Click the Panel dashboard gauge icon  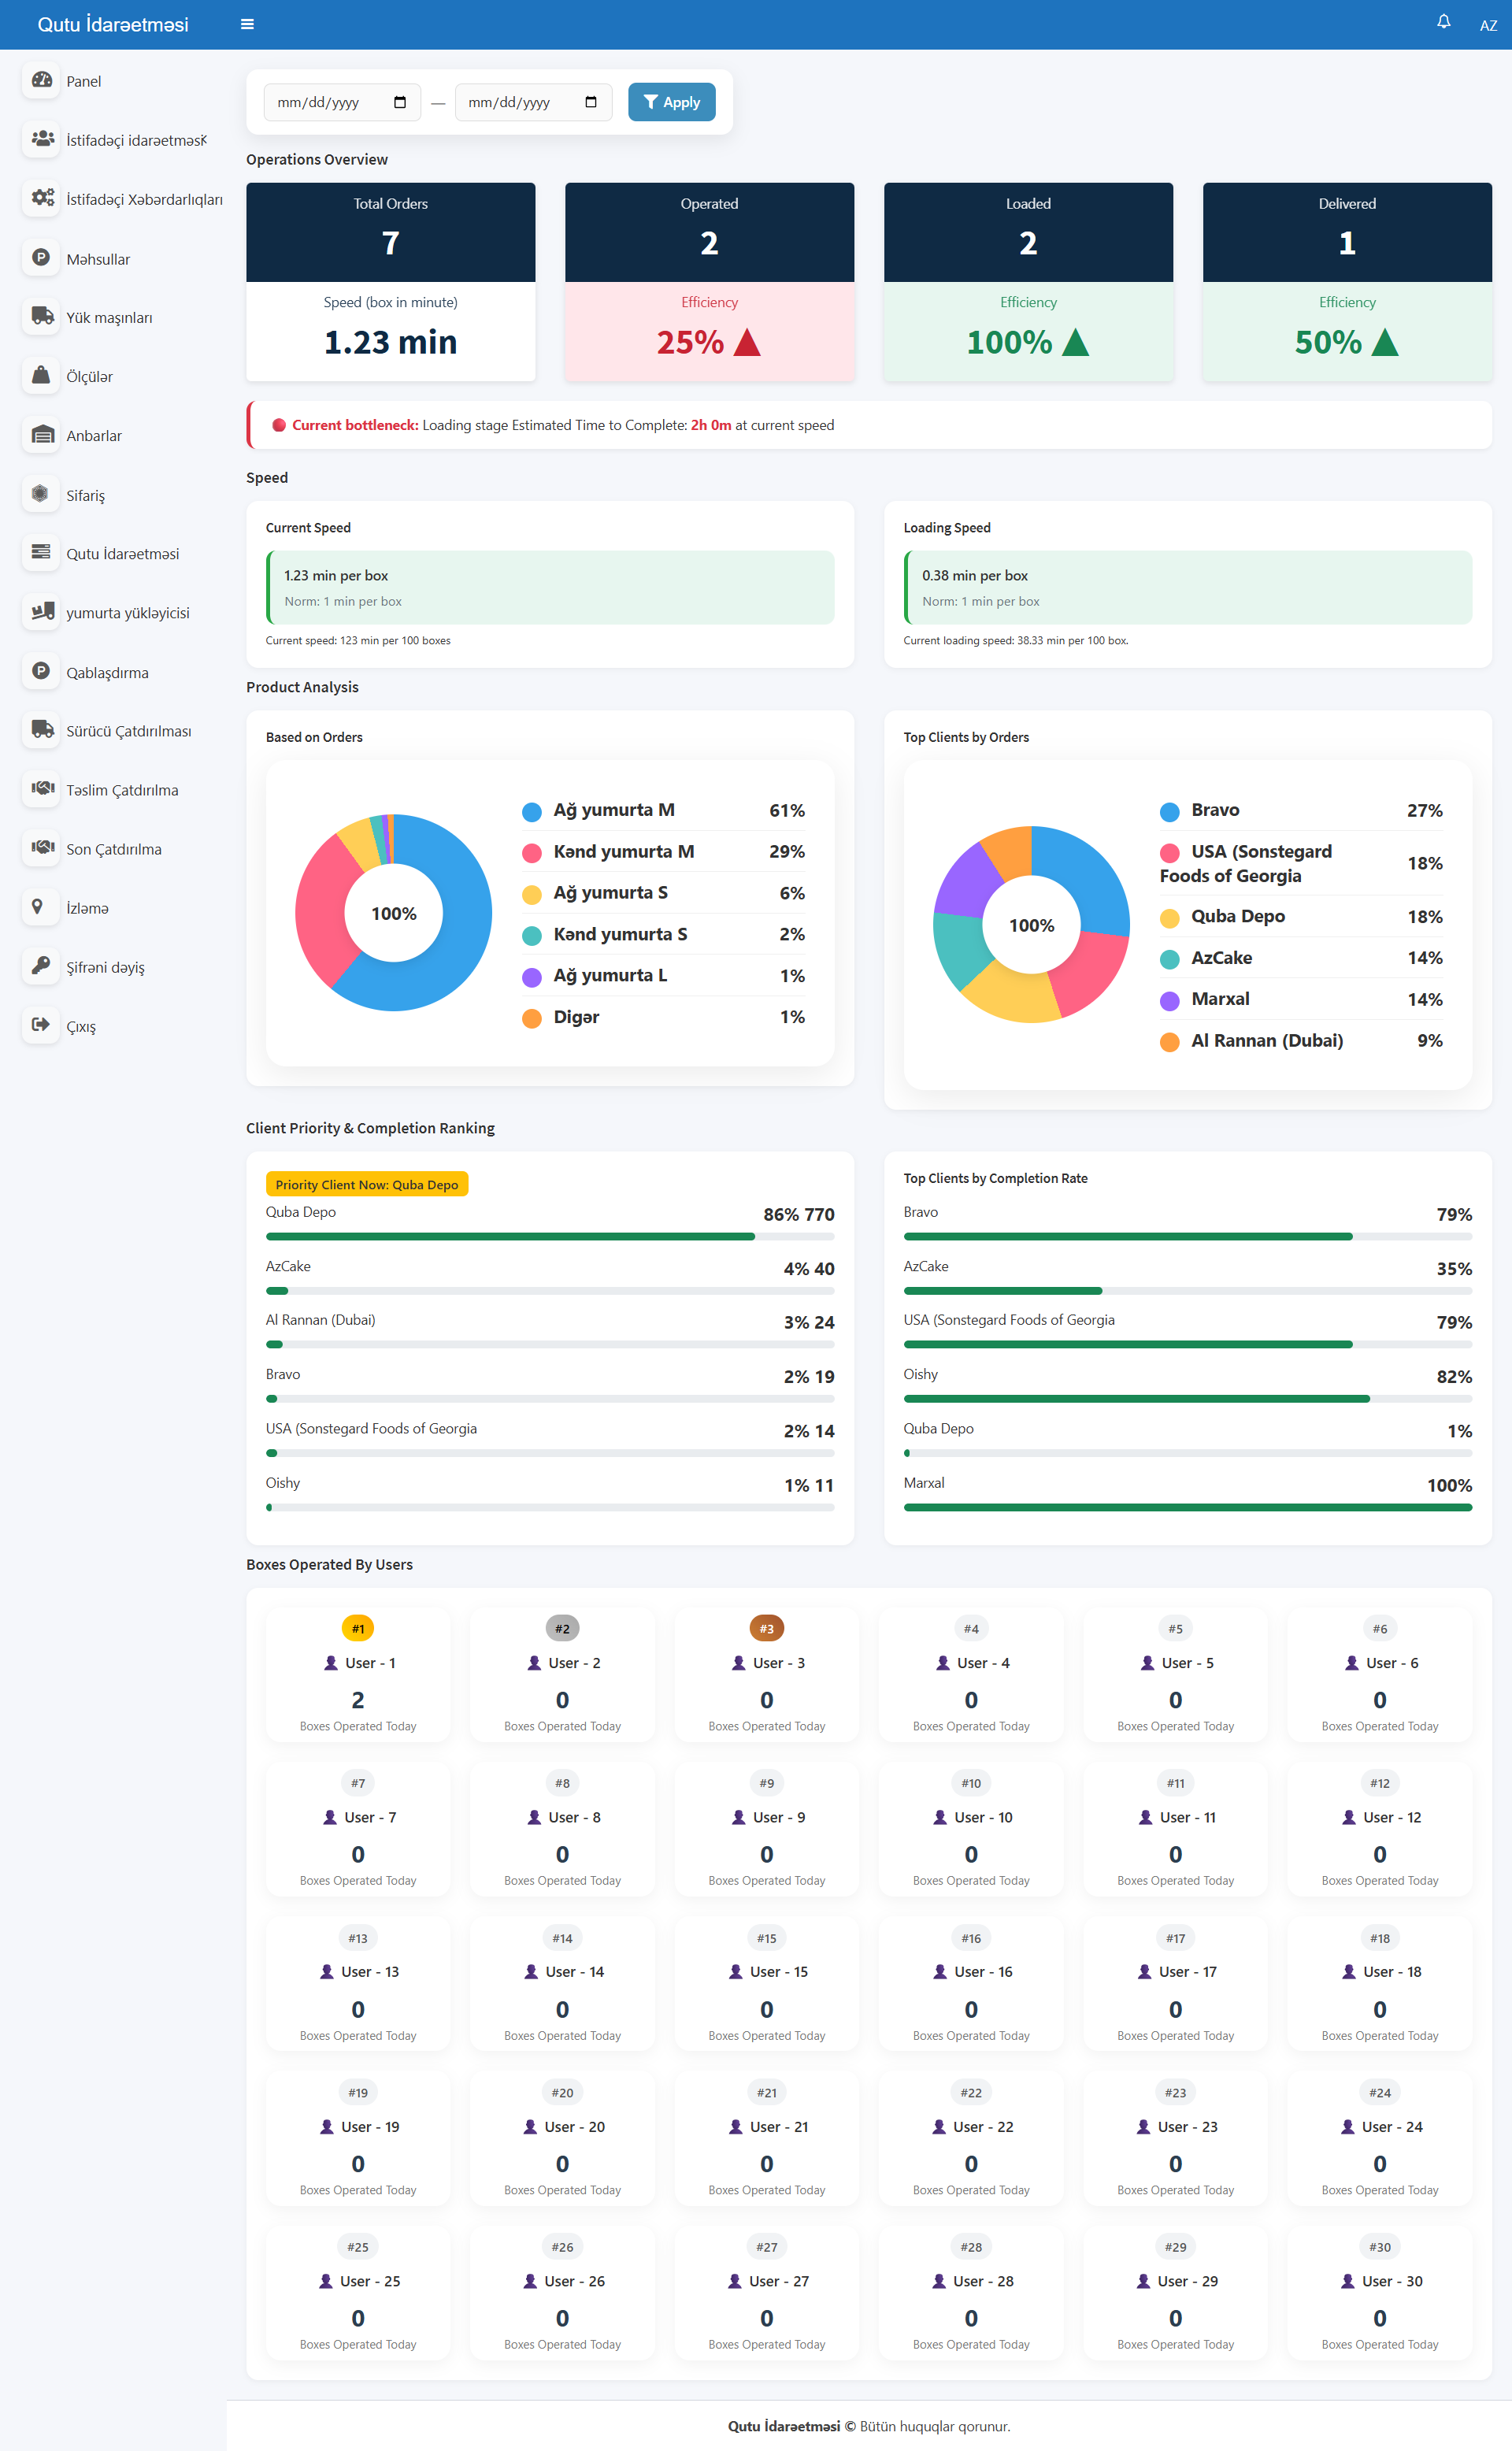click(x=41, y=80)
